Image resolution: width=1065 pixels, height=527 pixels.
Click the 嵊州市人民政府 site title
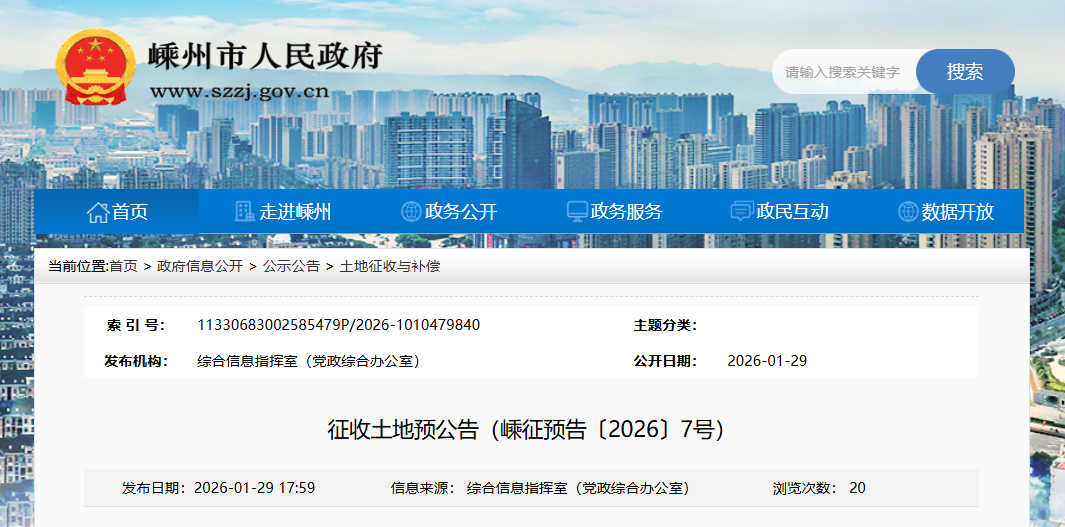pyautogui.click(x=265, y=56)
